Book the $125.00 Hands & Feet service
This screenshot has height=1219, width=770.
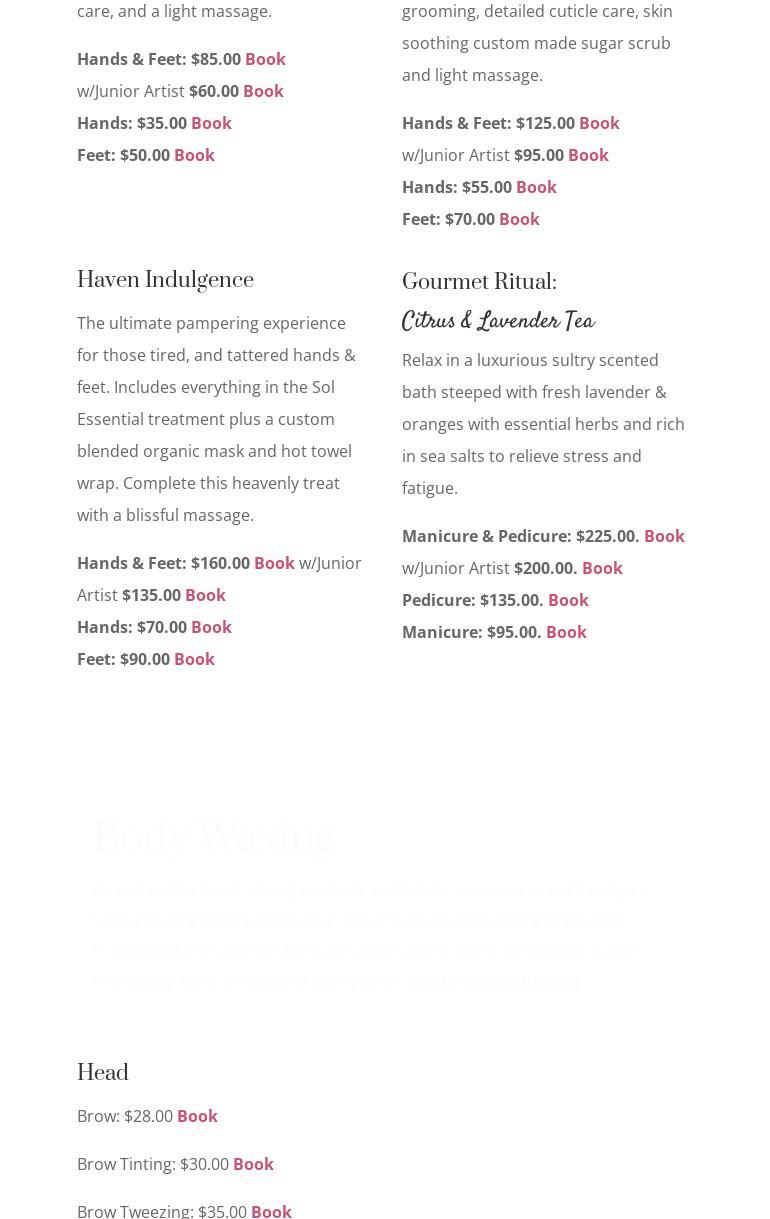(x=599, y=123)
